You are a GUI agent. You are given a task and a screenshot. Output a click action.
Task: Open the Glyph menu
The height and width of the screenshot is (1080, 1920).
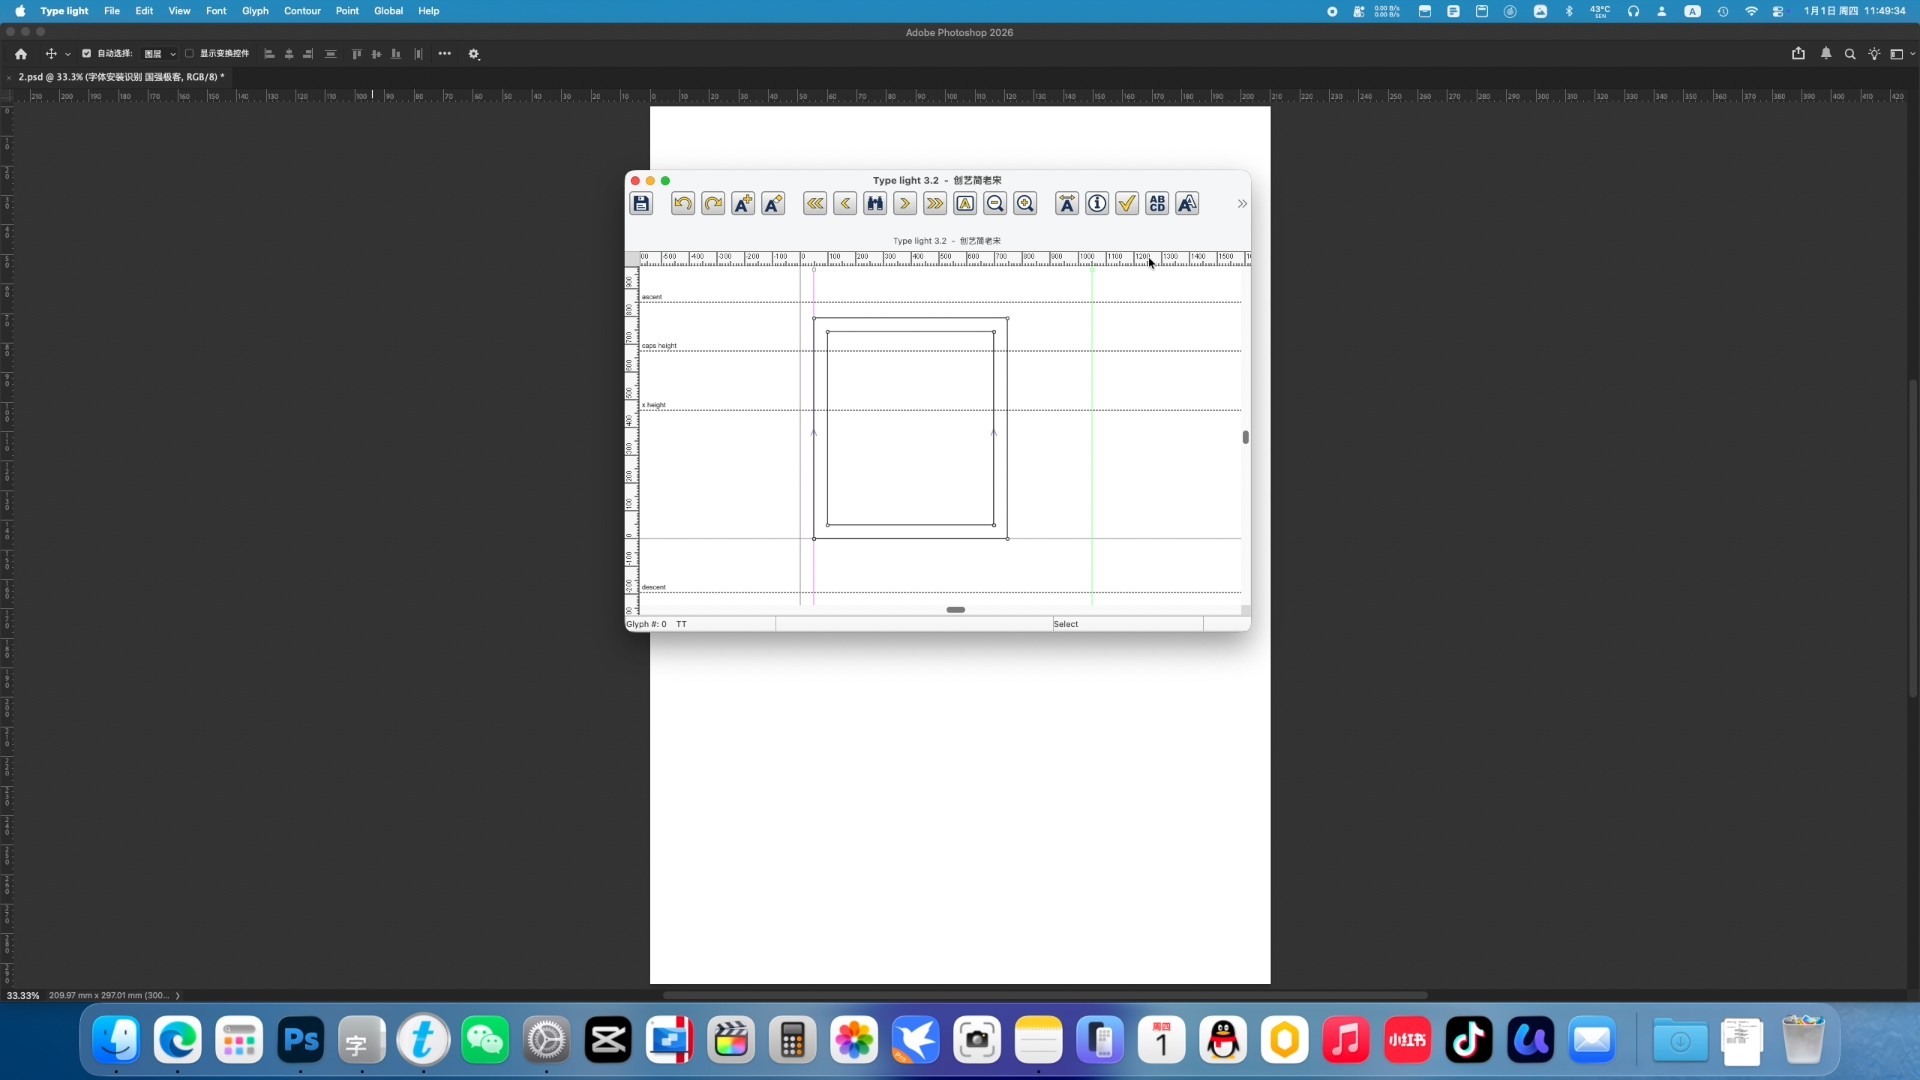[255, 11]
